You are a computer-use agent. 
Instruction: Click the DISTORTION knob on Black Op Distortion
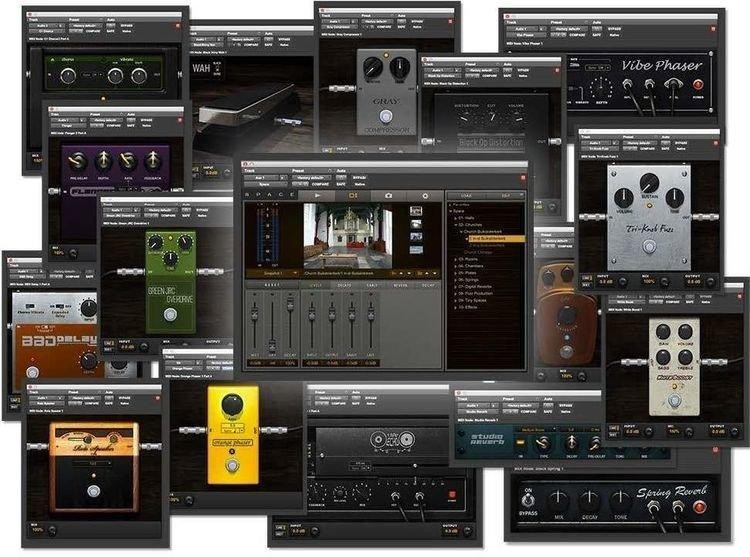[x=464, y=117]
